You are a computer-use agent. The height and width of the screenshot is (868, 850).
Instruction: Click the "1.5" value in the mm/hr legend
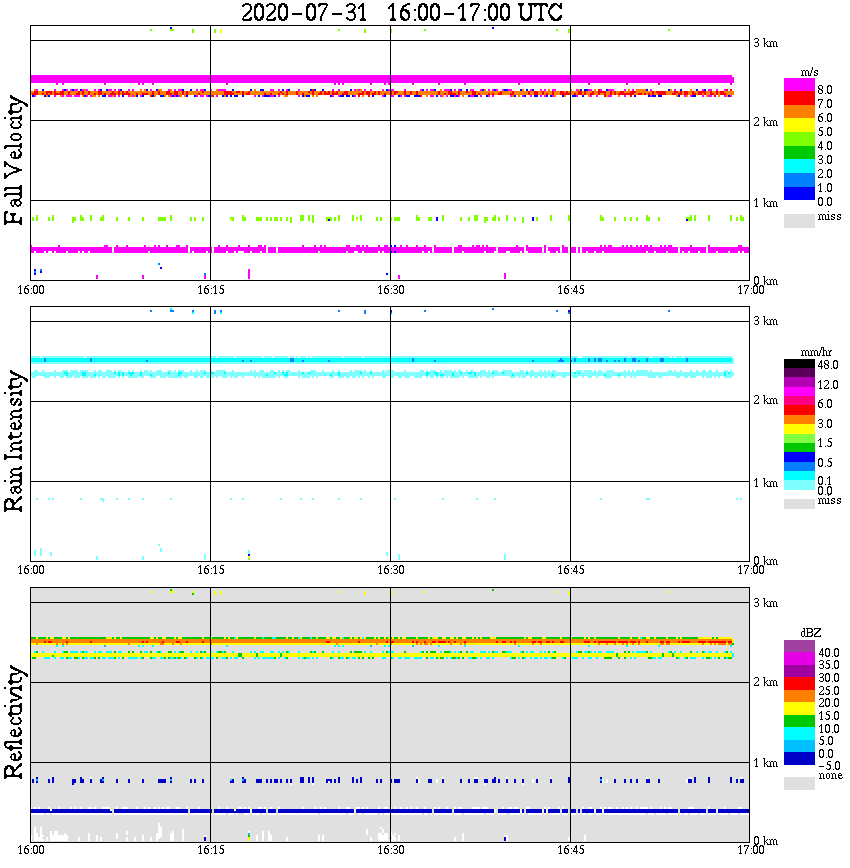(x=825, y=443)
